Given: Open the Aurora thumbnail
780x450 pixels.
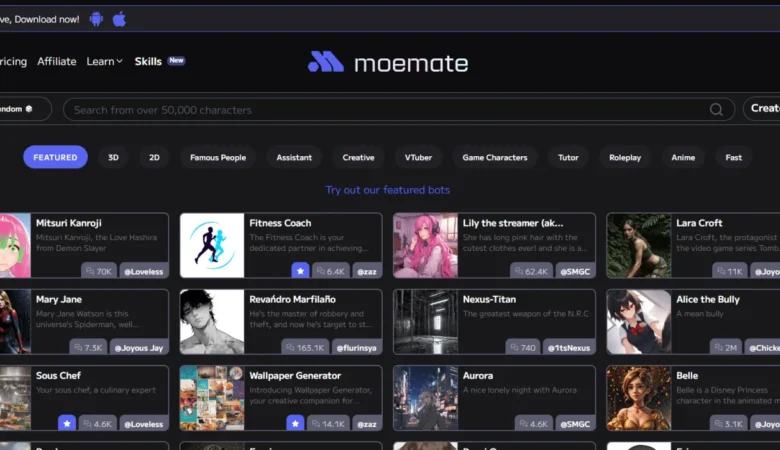Looking at the screenshot, I should point(425,398).
